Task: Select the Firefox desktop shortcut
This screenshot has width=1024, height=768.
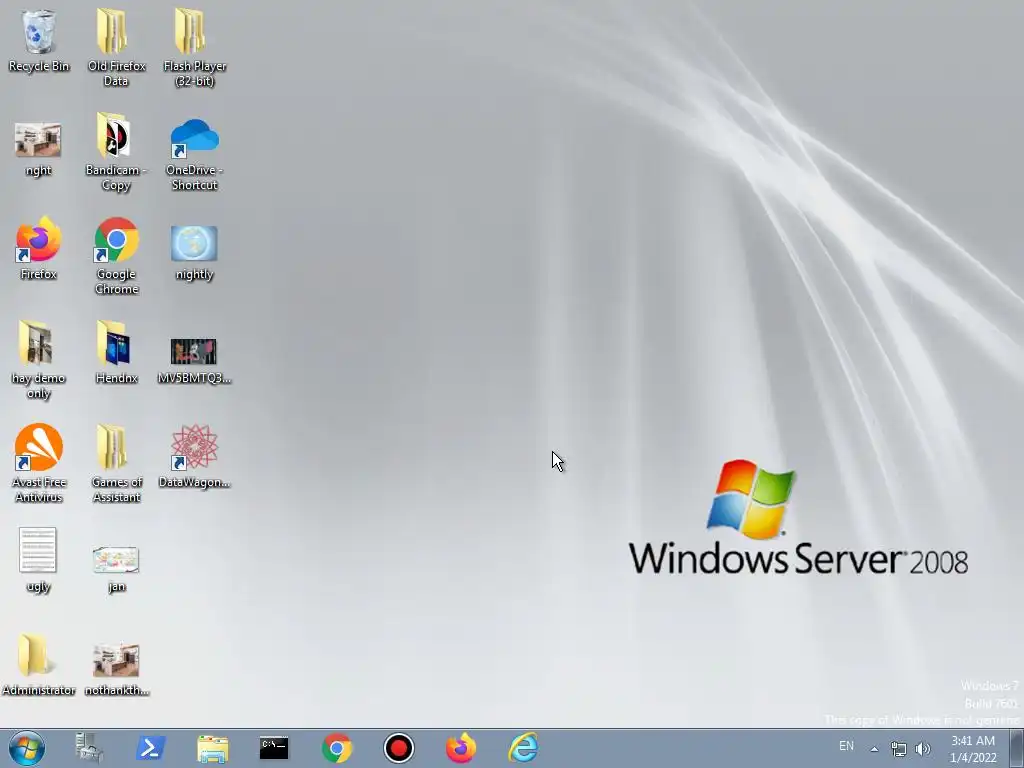Action: tap(39, 248)
